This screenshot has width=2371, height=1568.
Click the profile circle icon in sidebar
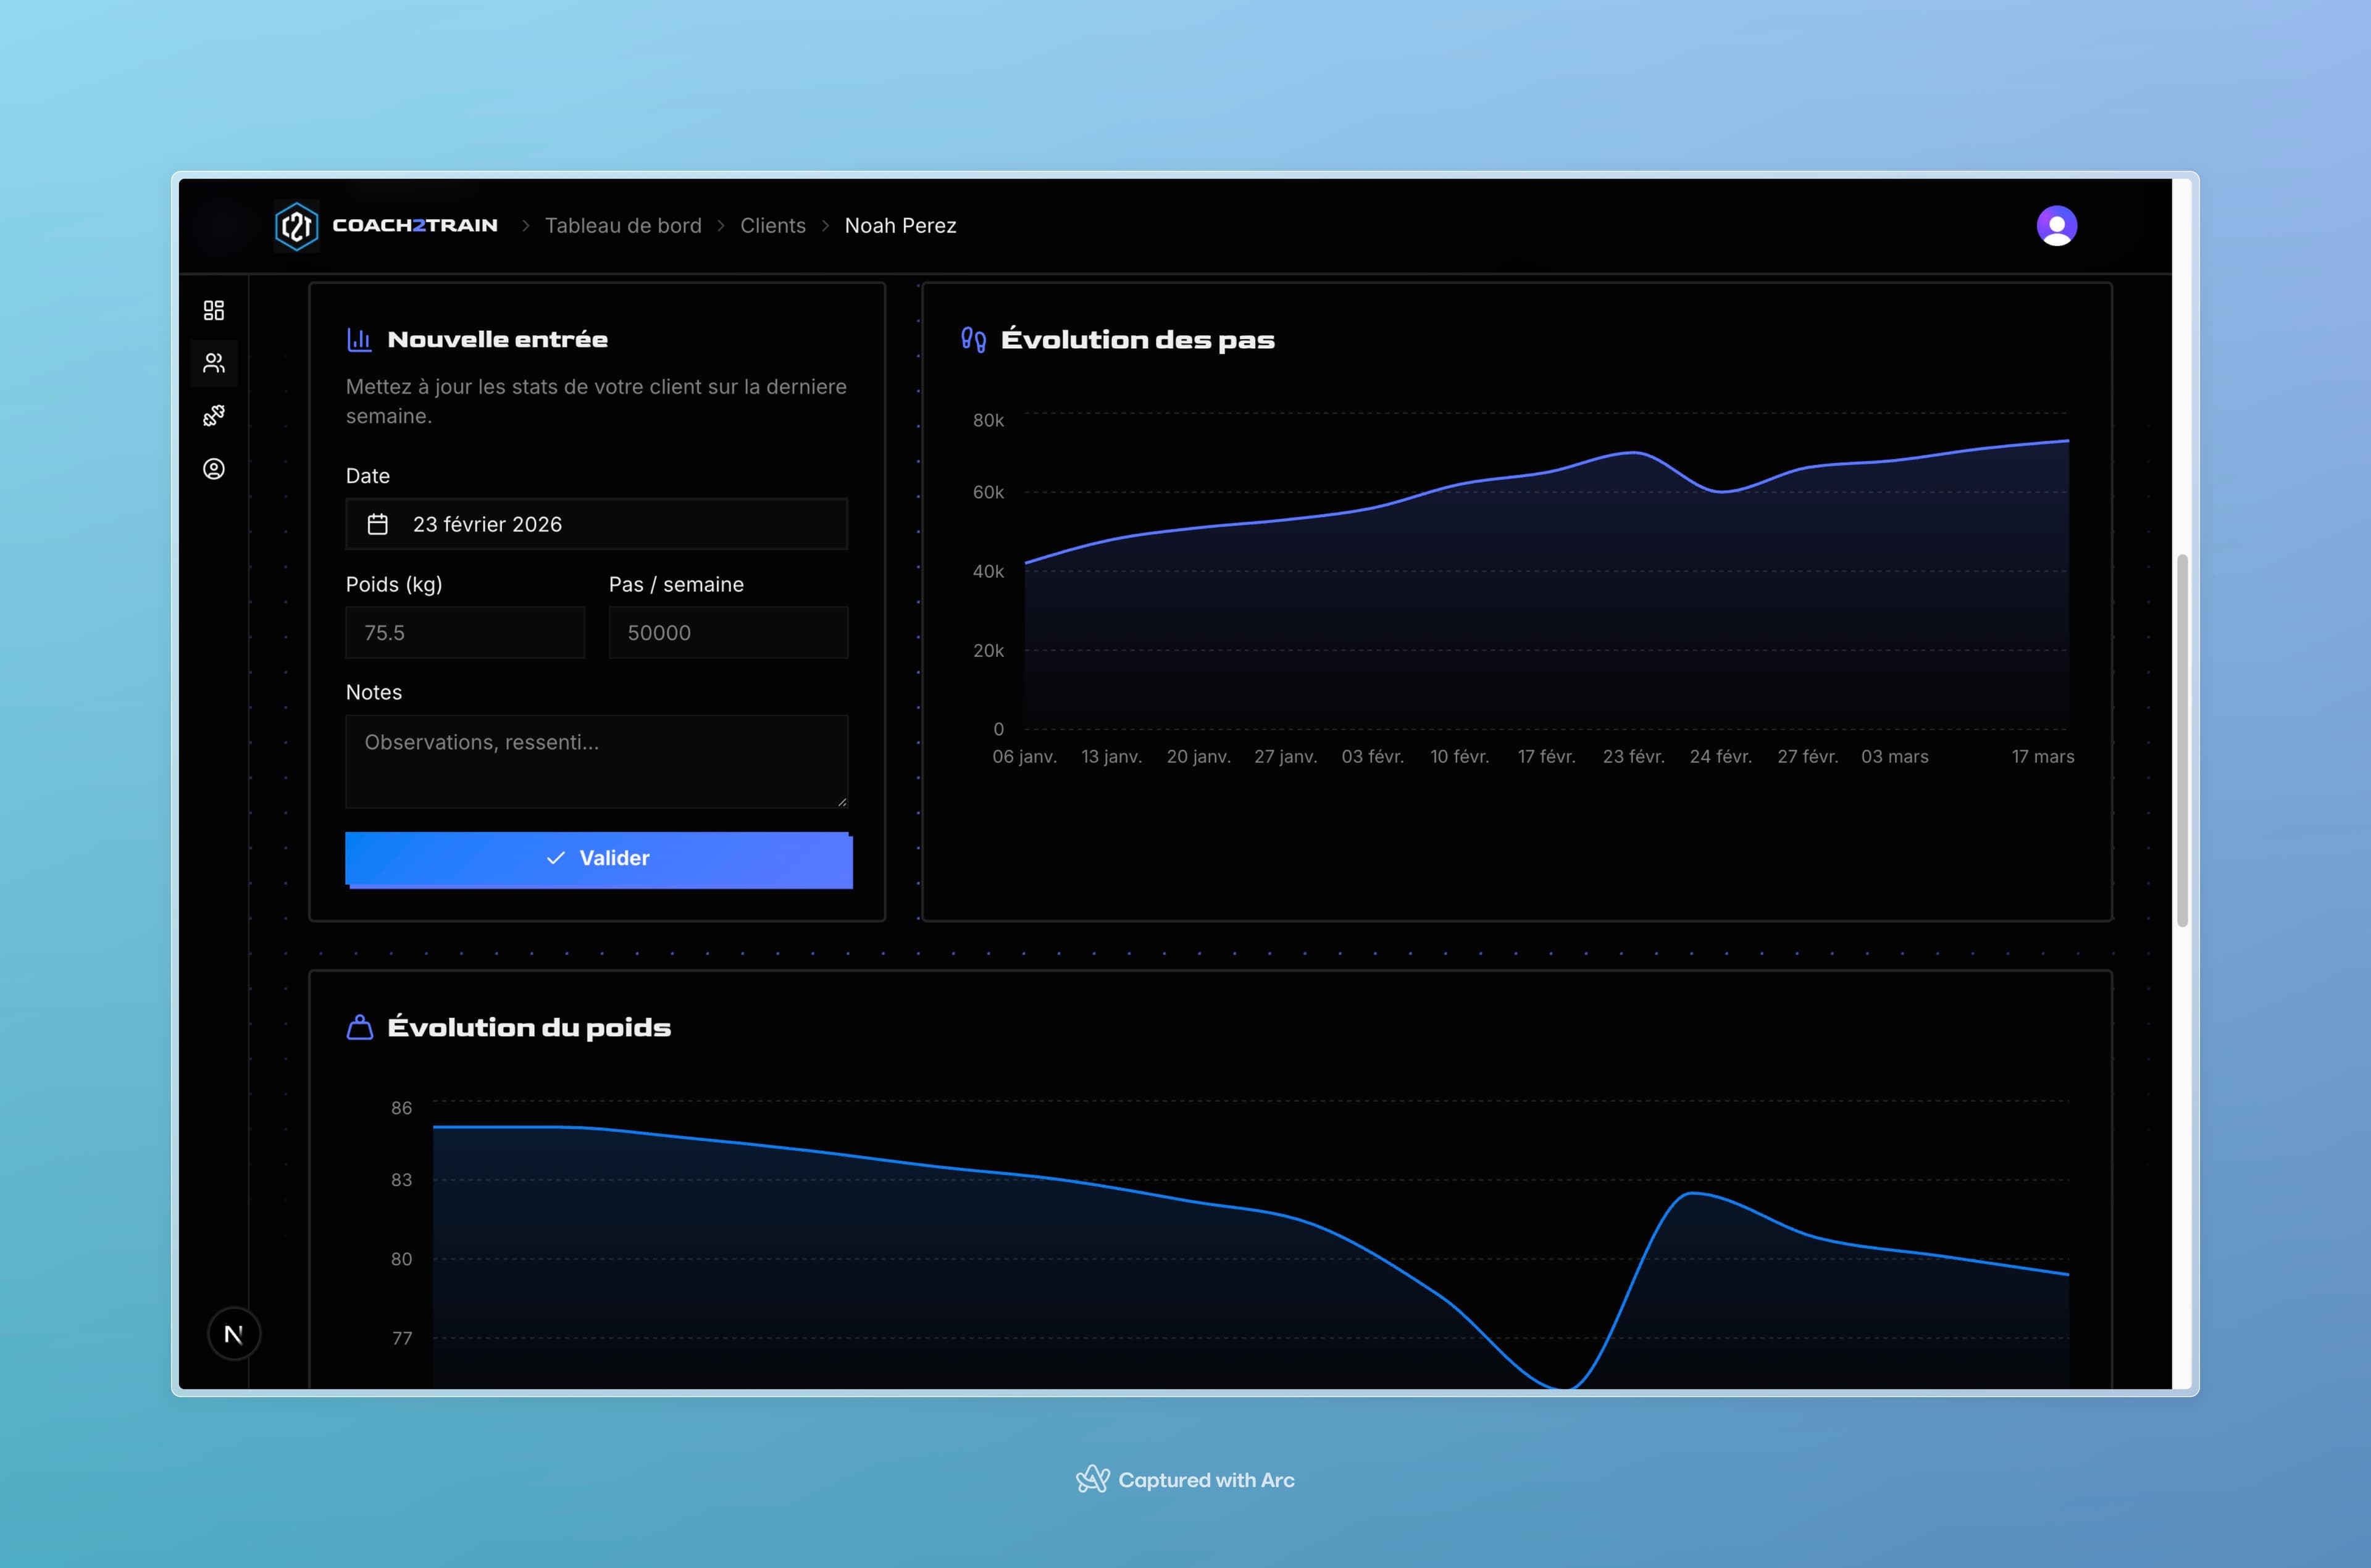coord(214,469)
